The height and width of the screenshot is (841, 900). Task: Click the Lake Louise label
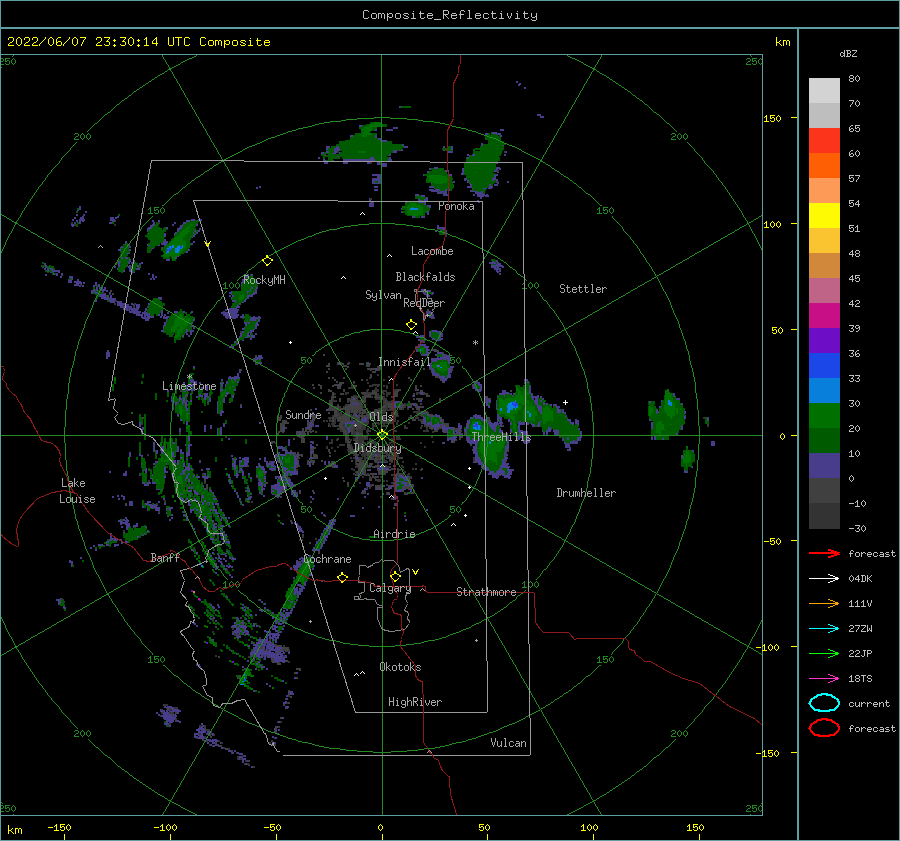(77, 491)
